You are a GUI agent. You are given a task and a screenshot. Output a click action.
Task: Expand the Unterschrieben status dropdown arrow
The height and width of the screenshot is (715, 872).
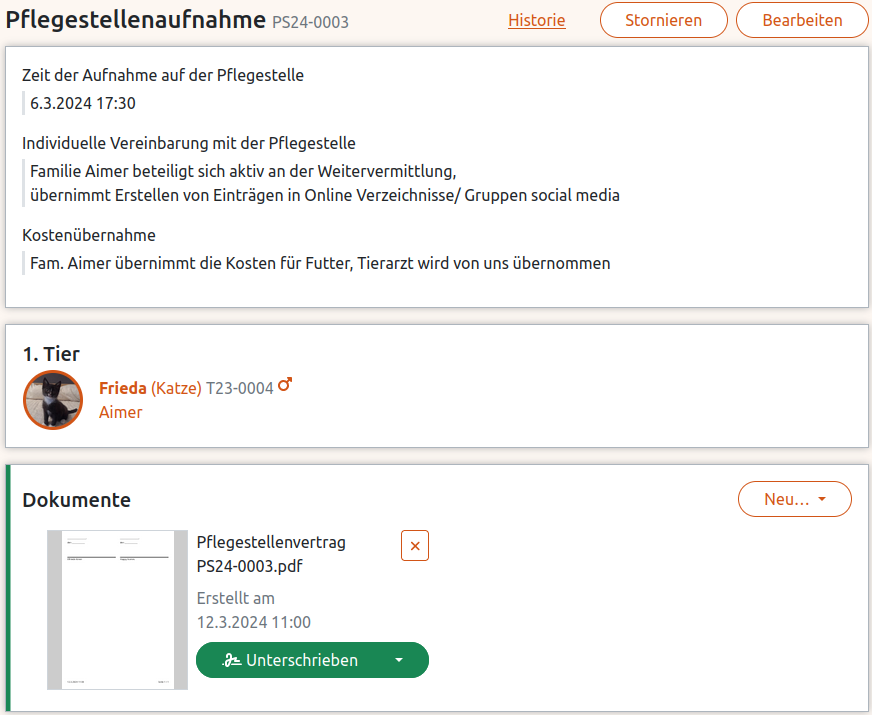[x=397, y=660]
